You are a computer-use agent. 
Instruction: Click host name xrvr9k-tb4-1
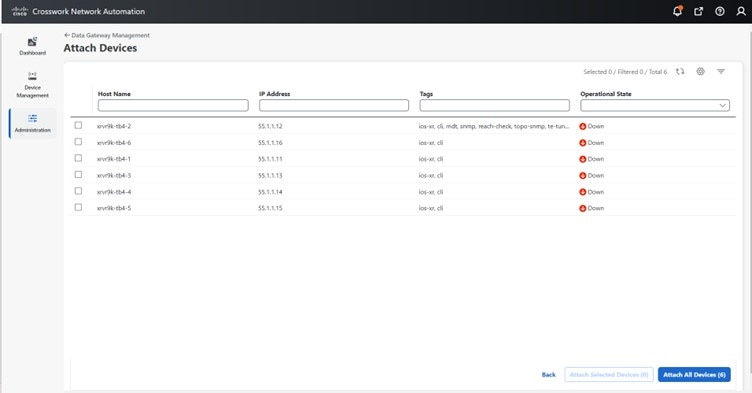[114, 159]
